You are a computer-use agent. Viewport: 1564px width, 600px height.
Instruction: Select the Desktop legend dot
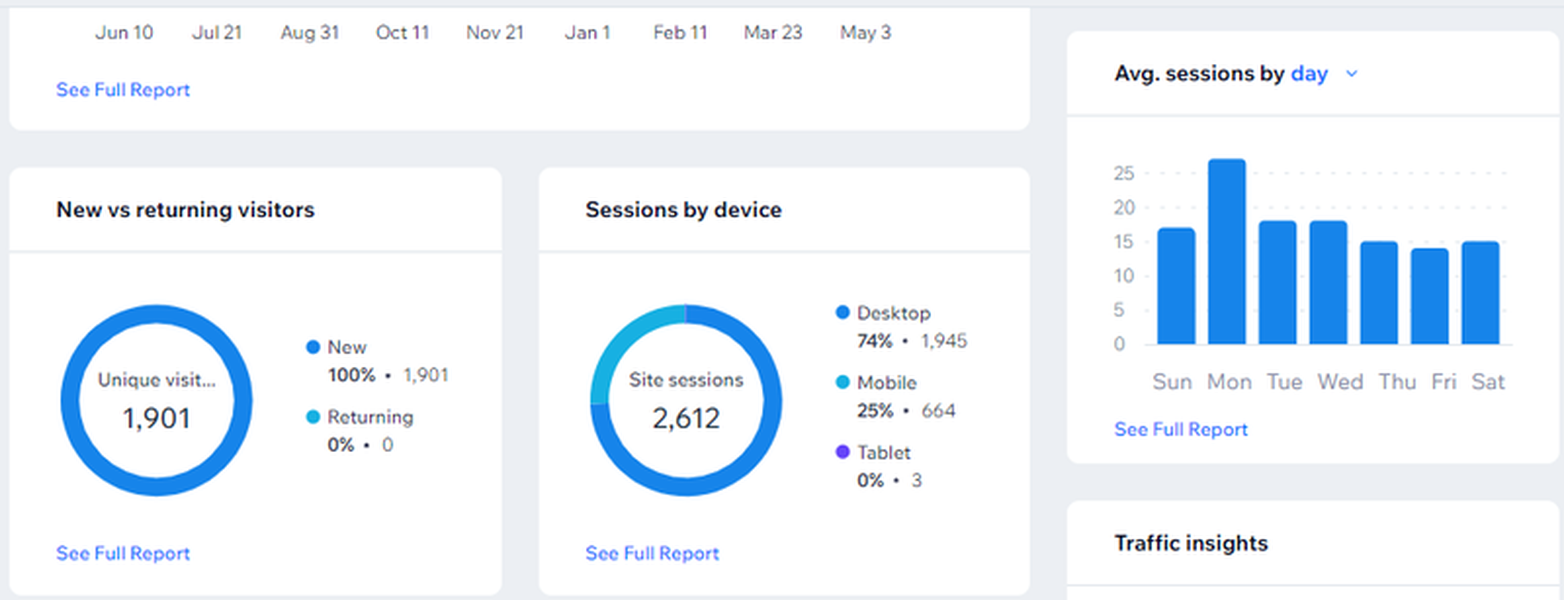842,313
